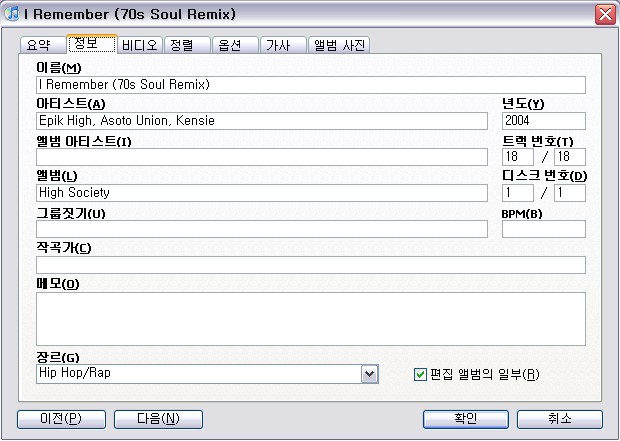Toggle the 편집 앨범의 일부 checkbox
Viewport: 620px width, 441px height.
pyautogui.click(x=420, y=374)
